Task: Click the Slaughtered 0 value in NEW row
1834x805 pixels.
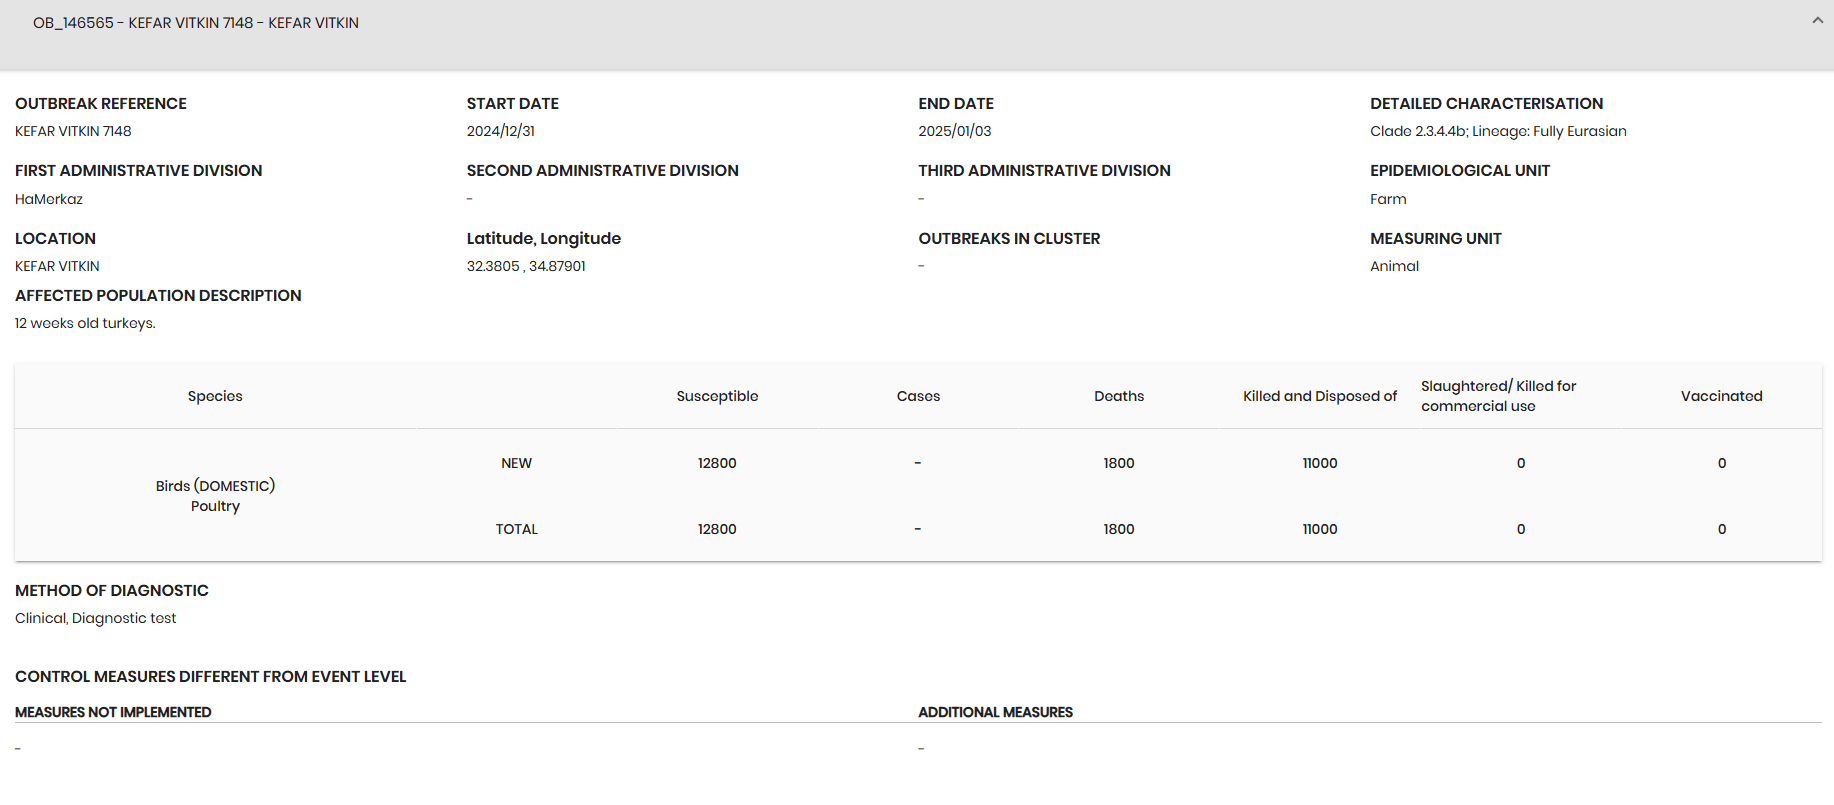Action: [x=1521, y=463]
